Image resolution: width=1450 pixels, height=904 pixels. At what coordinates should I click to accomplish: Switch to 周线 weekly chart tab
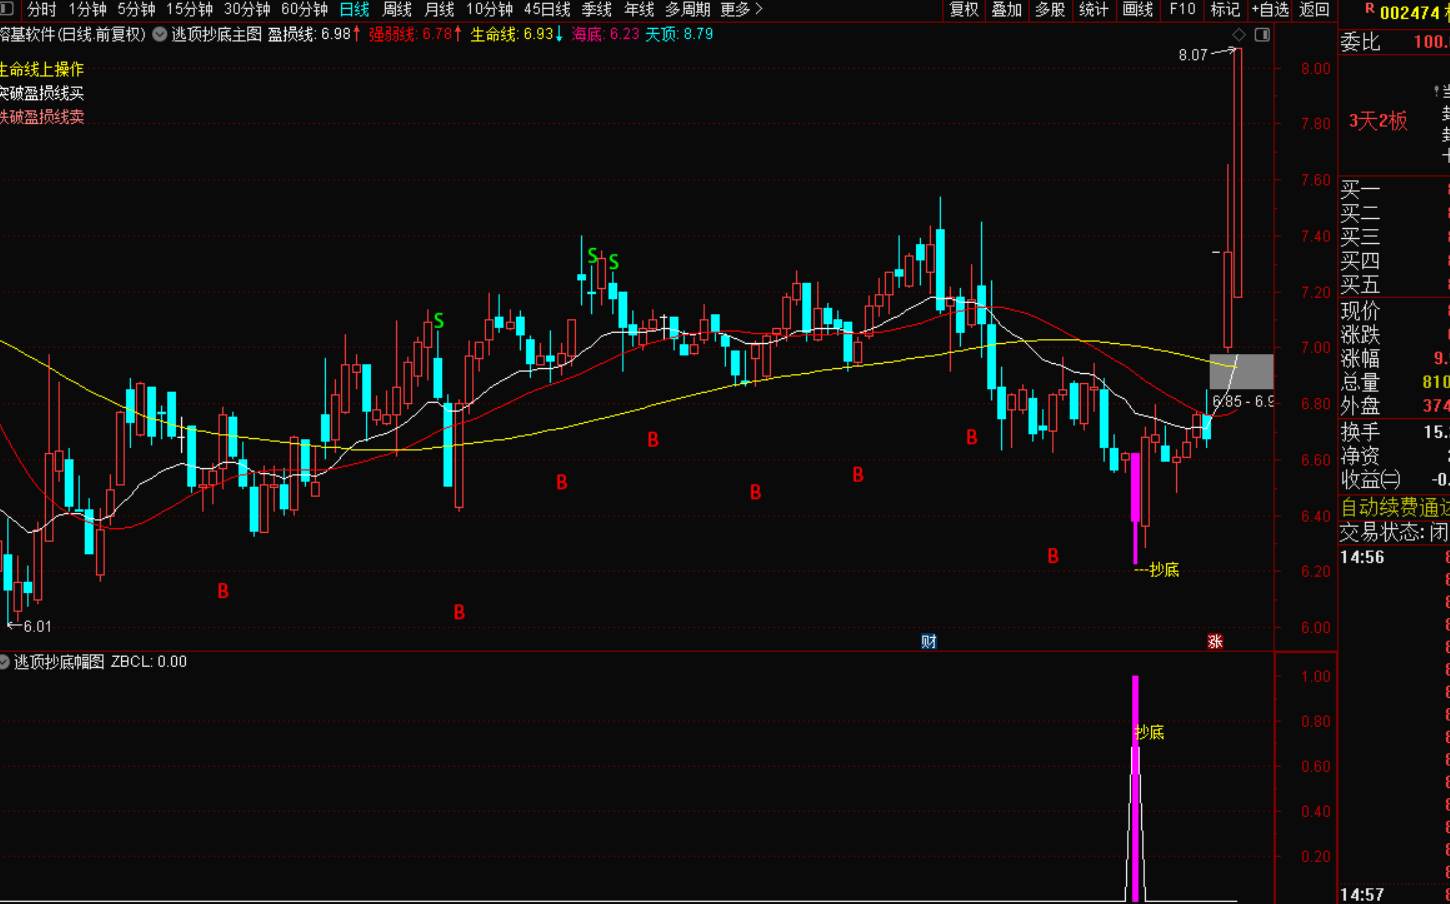click(397, 10)
